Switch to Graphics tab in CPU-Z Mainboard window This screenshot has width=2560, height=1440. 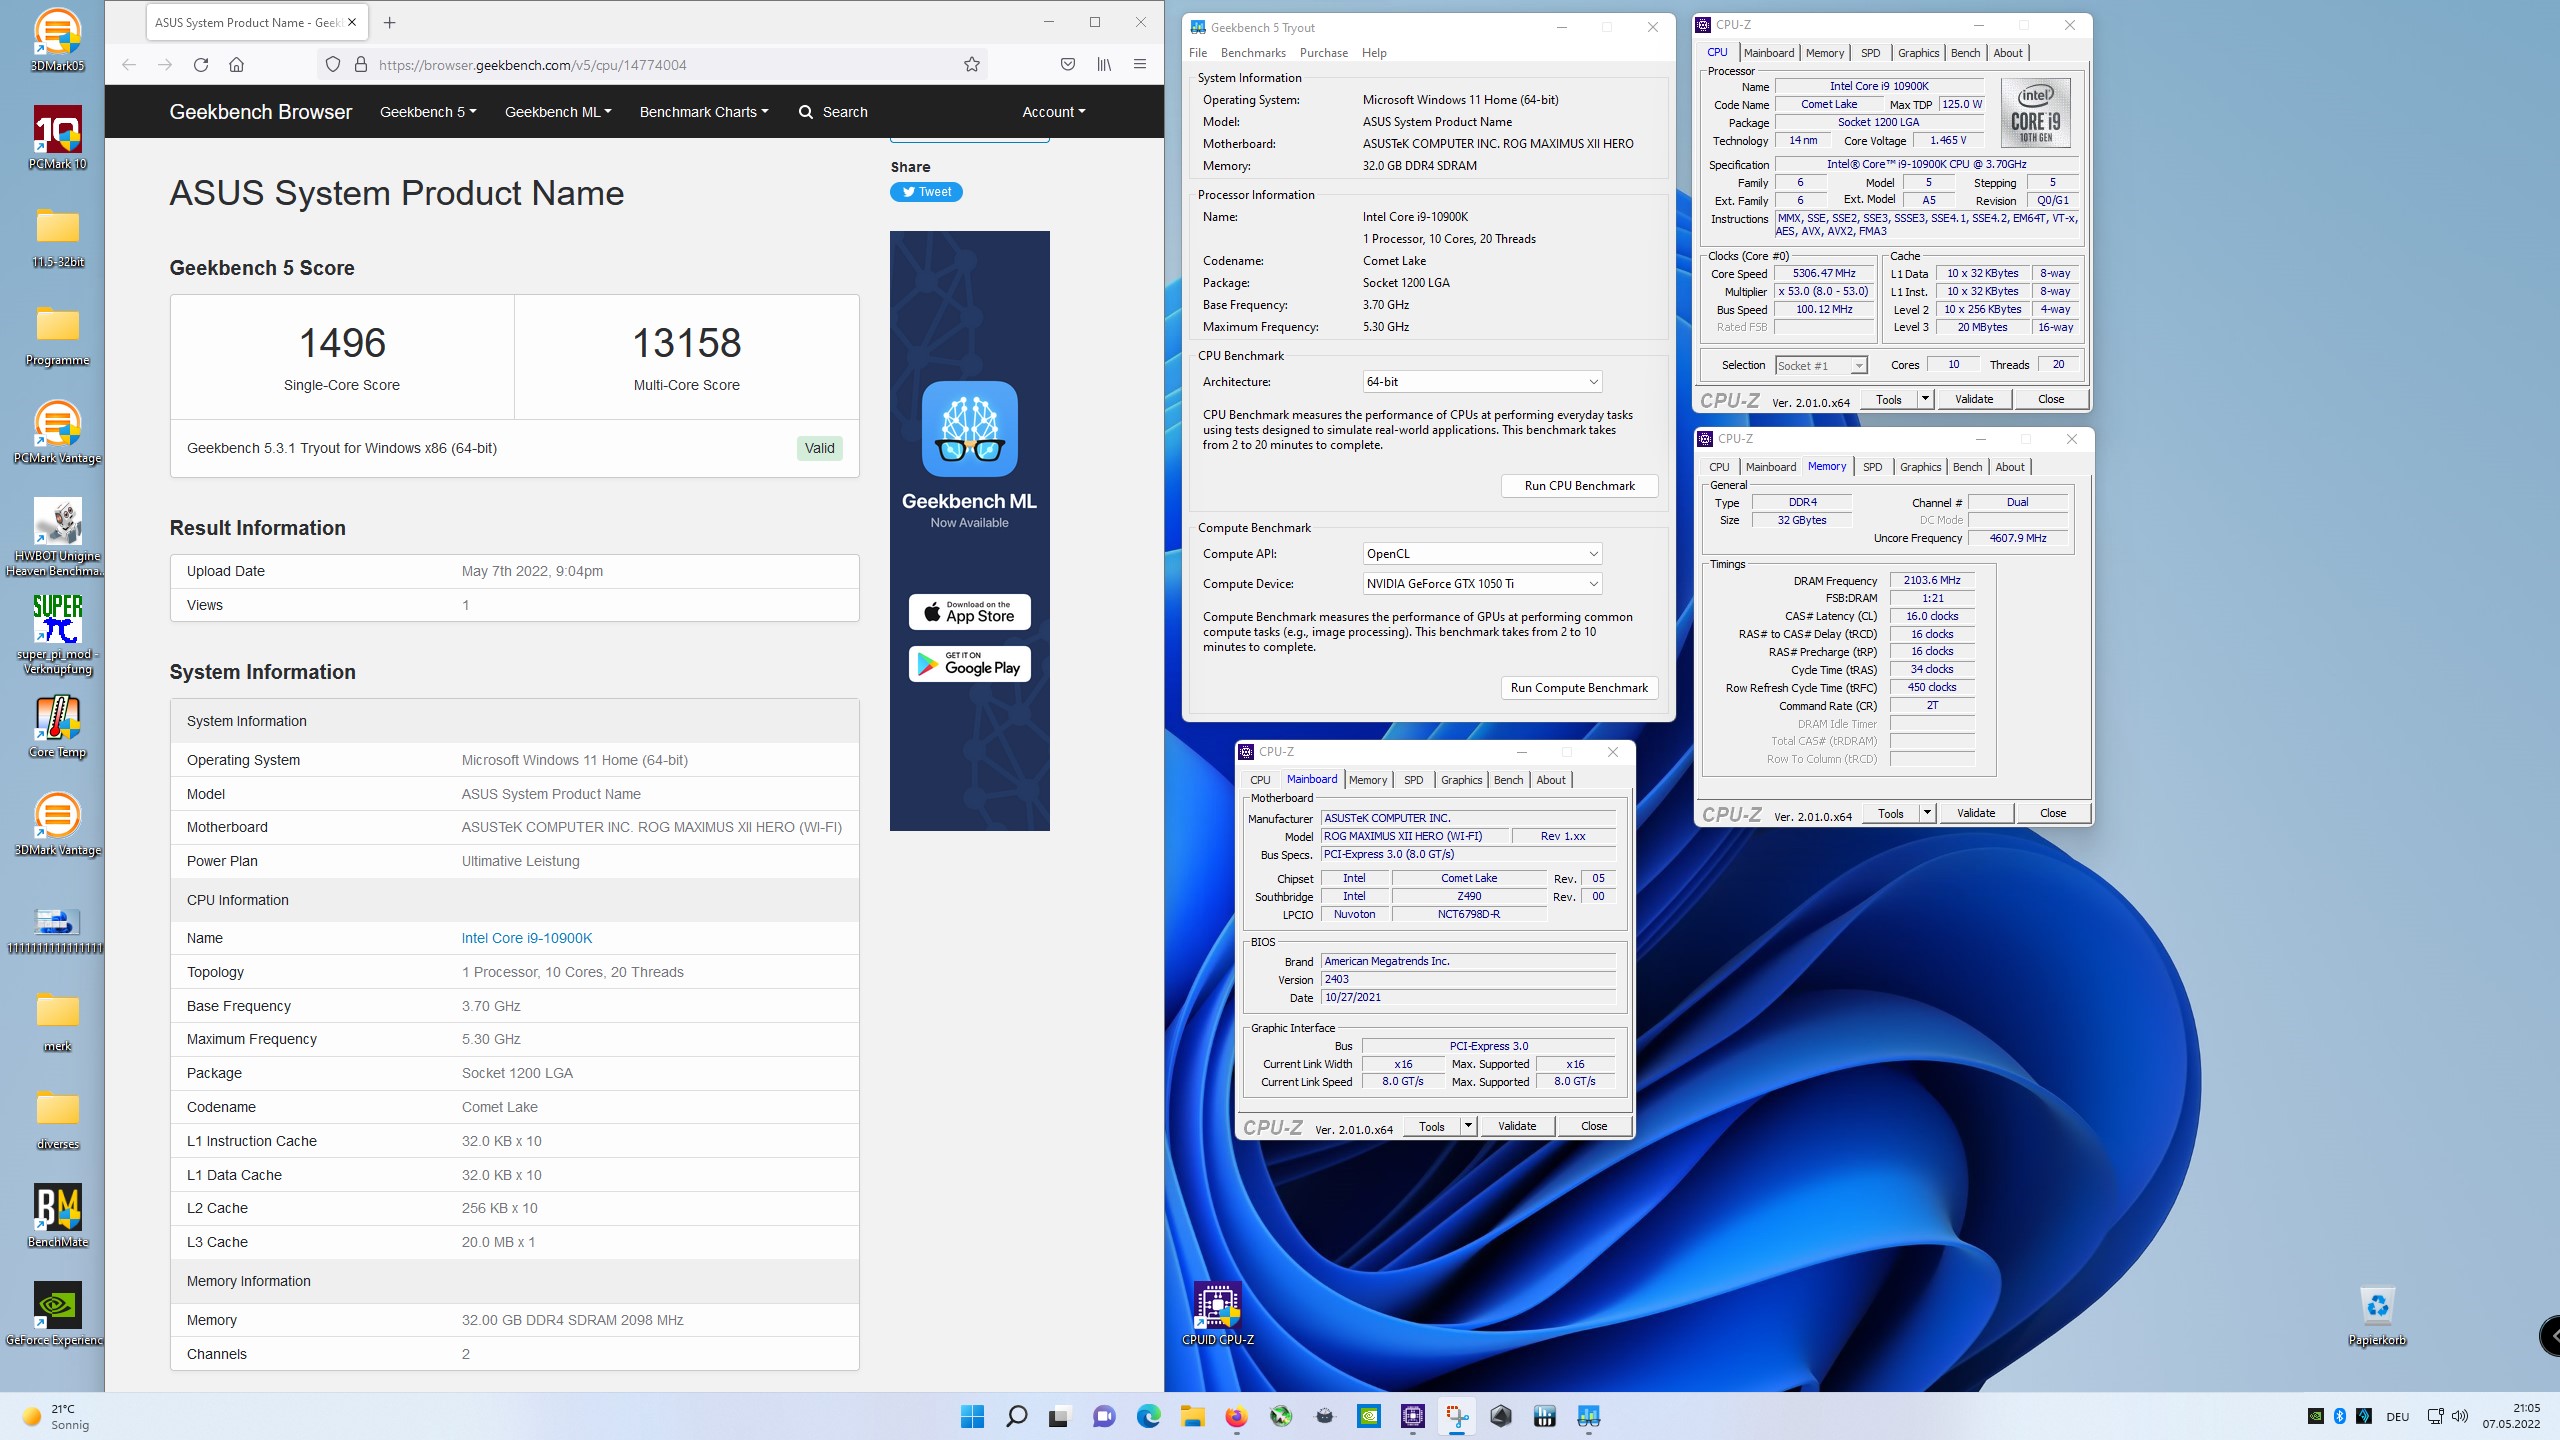[1461, 780]
